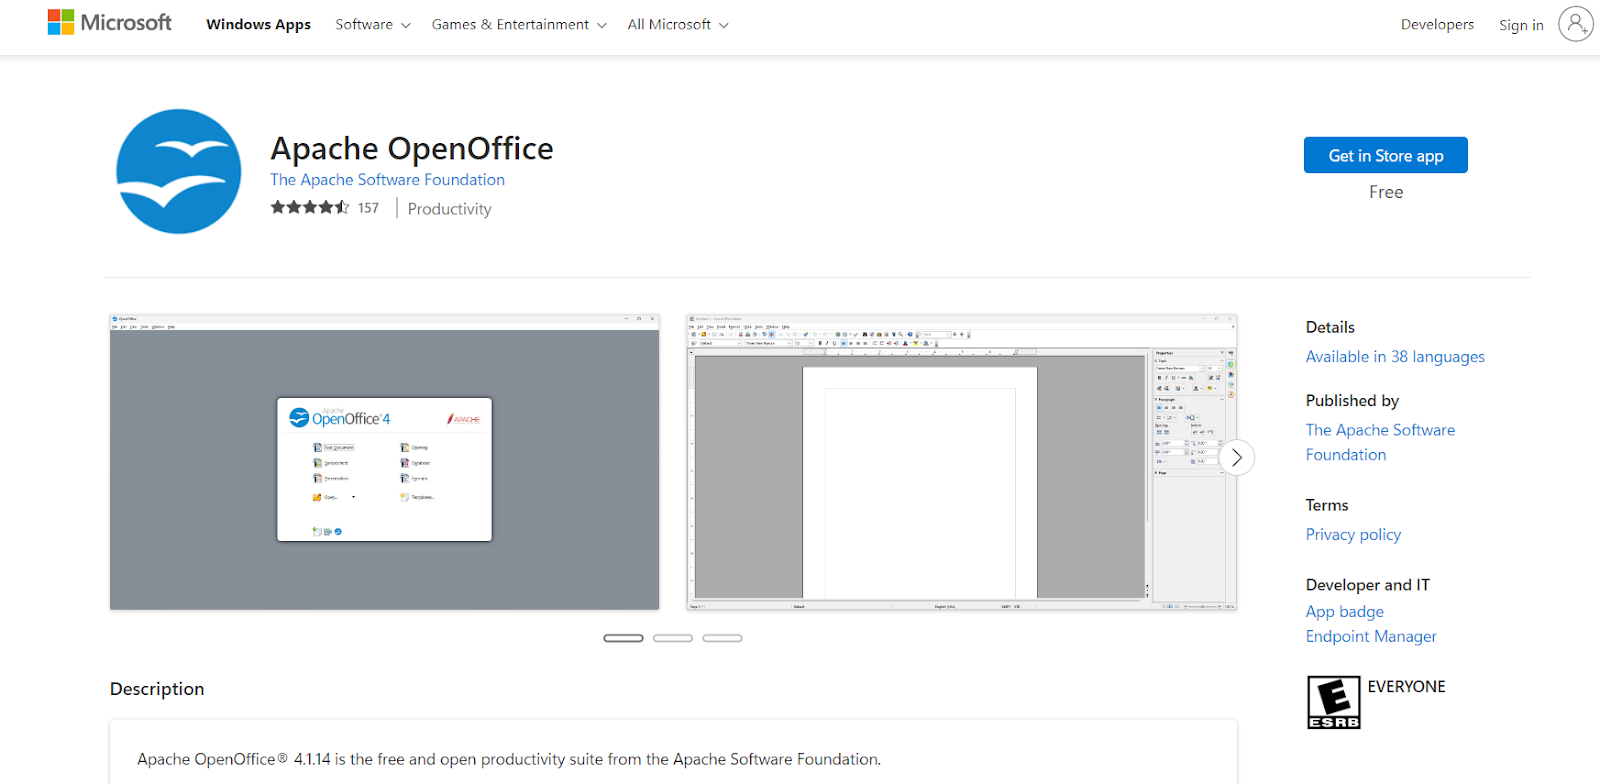Open the user account sign-in icon

(x=1576, y=24)
